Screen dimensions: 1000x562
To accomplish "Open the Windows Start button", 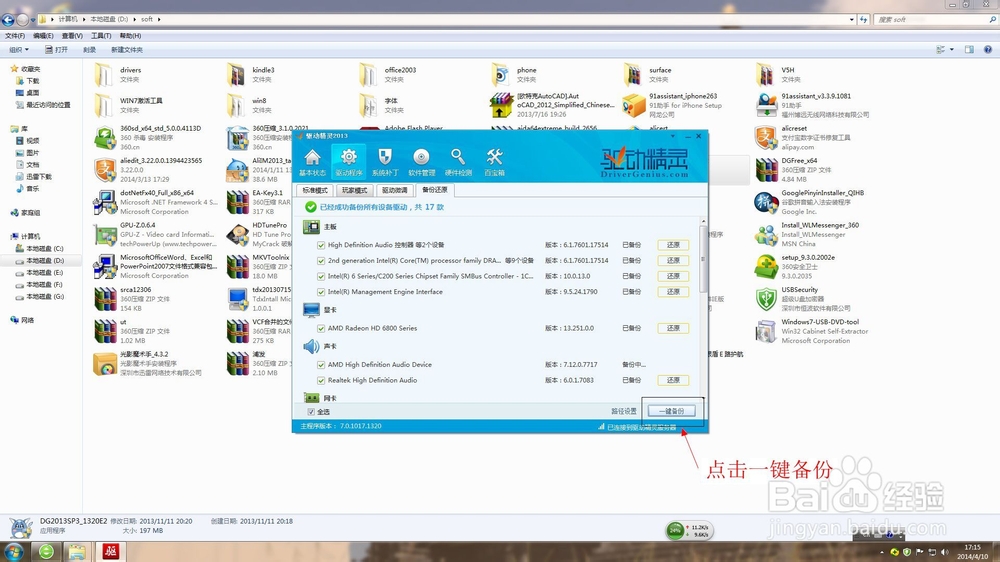I will pyautogui.click(x=14, y=552).
